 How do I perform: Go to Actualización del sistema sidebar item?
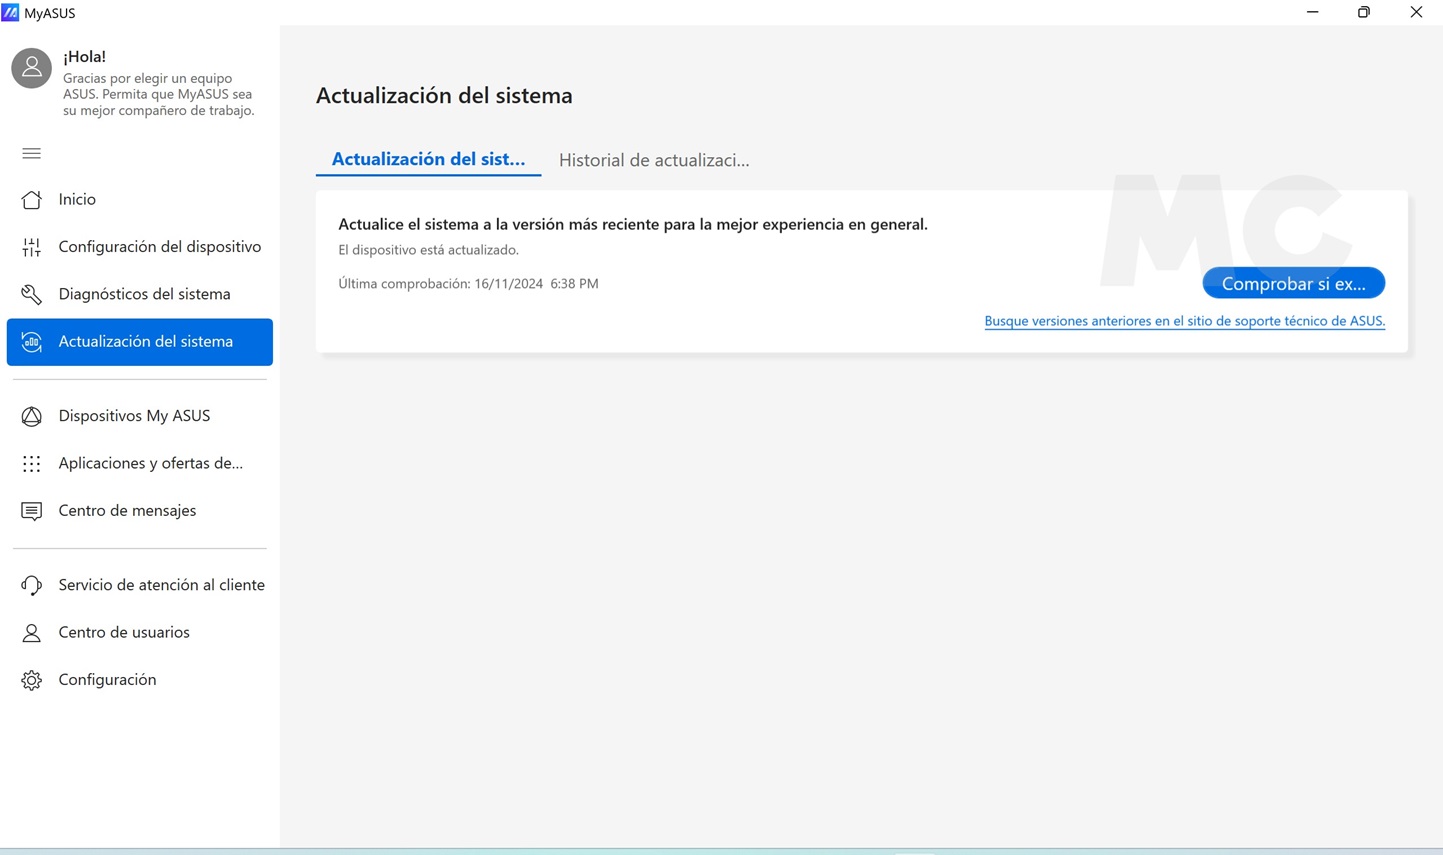tap(145, 342)
